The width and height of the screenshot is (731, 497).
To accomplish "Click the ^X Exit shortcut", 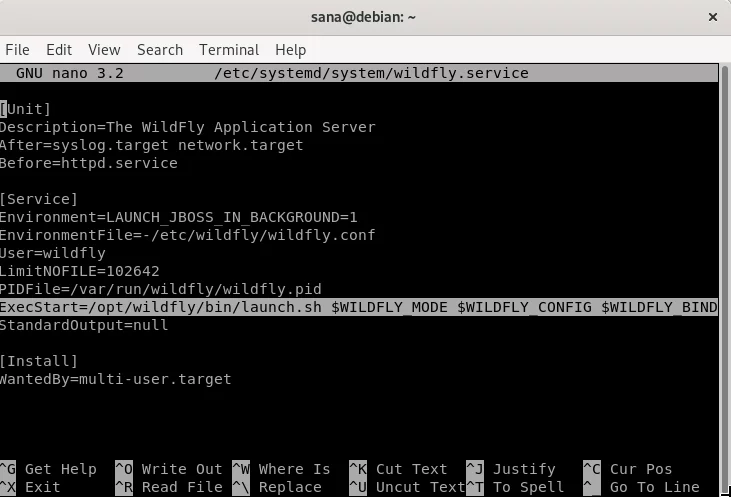I will (30, 487).
